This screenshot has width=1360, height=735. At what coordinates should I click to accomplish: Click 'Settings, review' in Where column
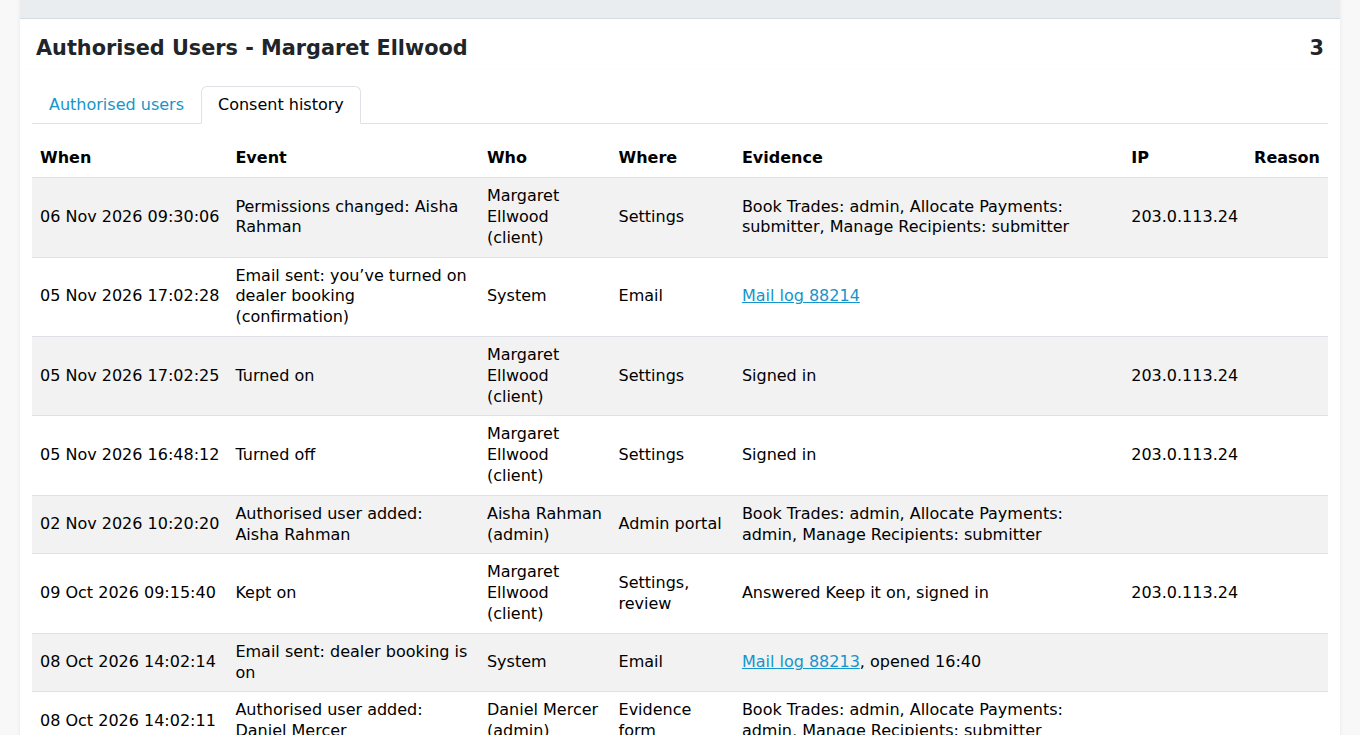point(654,593)
